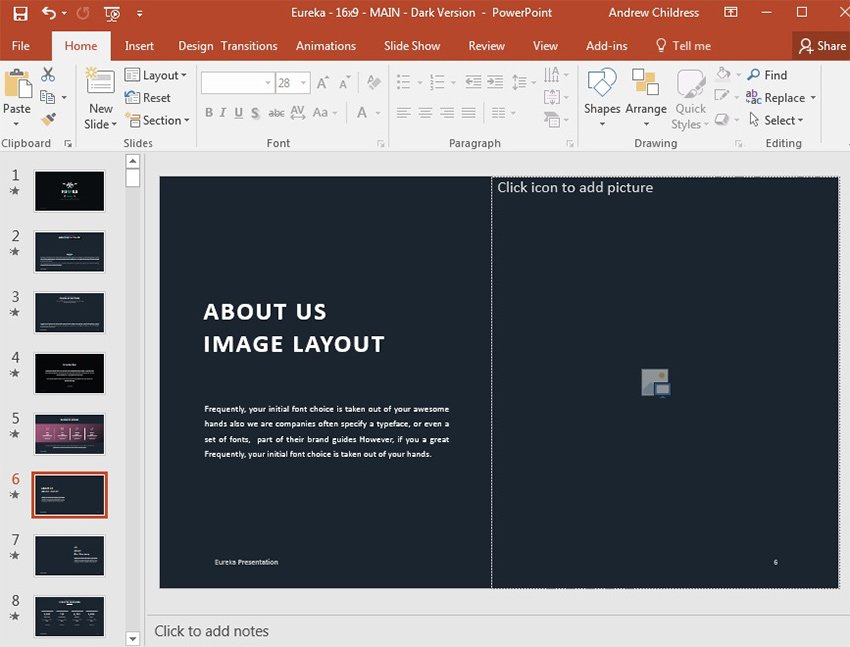850x647 pixels.
Task: Clear all text formatting
Action: tap(373, 82)
